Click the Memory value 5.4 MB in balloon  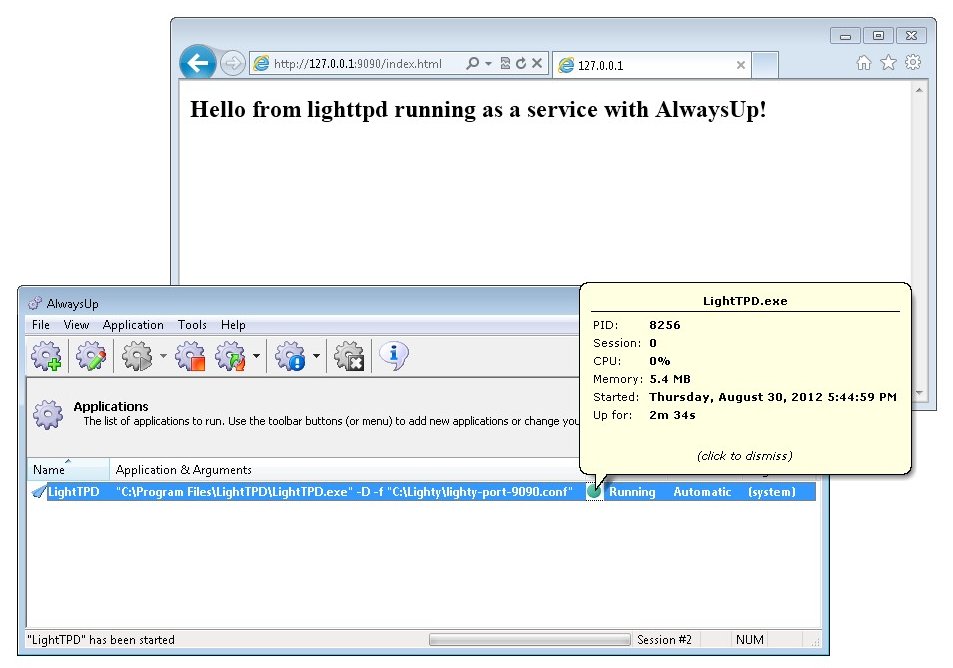670,379
